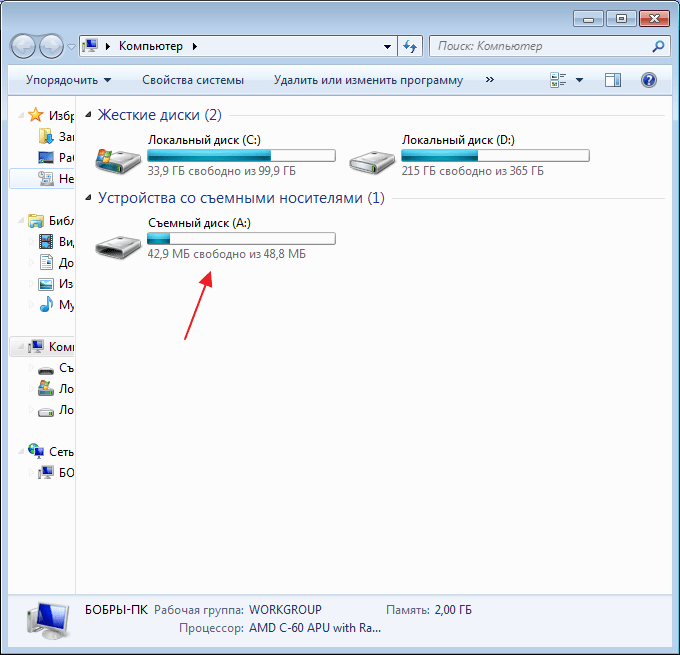Screen dimensions: 680x655
Task: Show more toolbar commands via double chevron
Action: (x=490, y=80)
